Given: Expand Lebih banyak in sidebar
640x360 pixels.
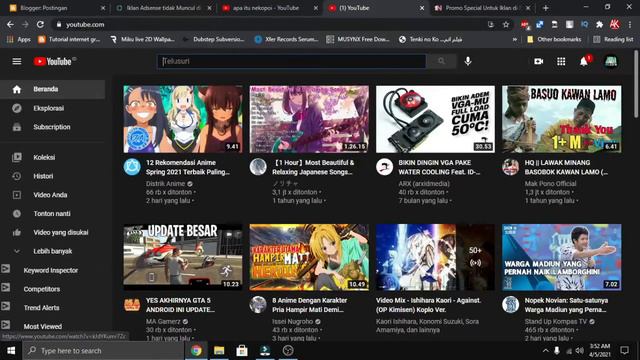Looking at the screenshot, I should pyautogui.click(x=53, y=251).
